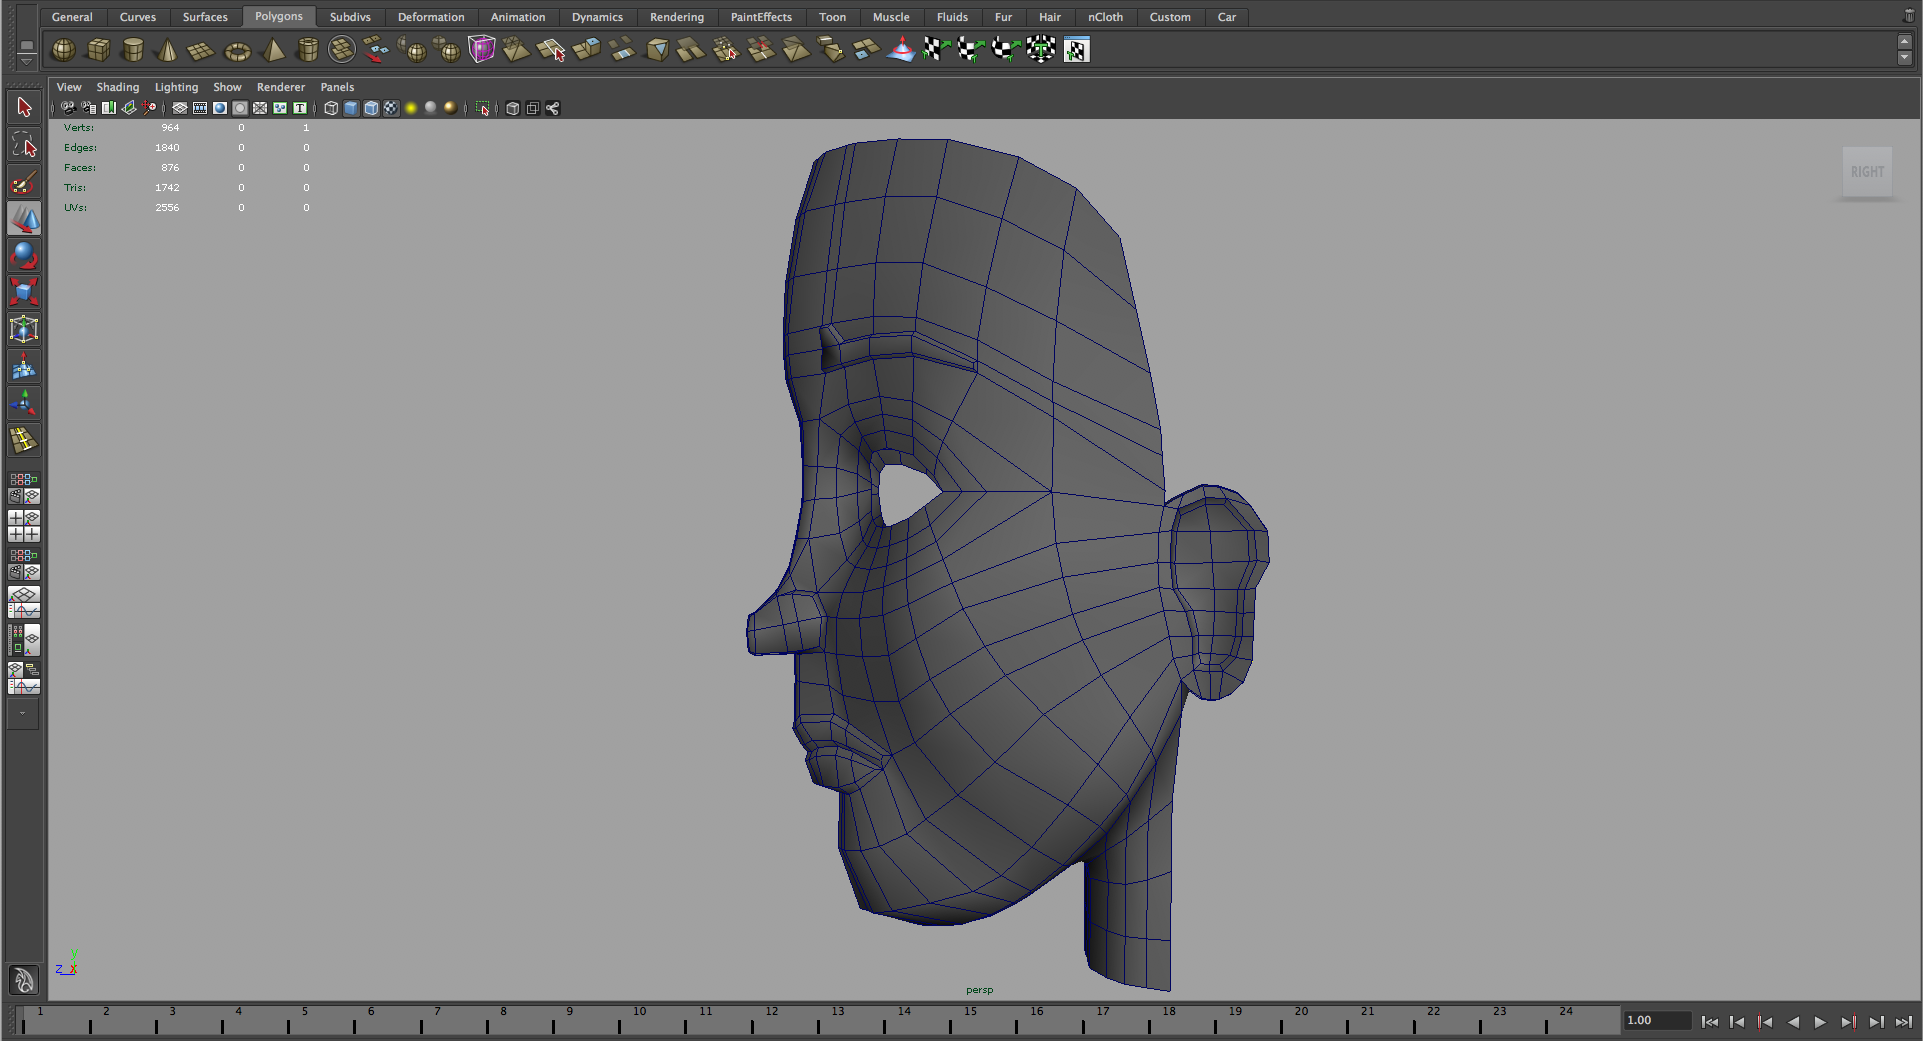Image resolution: width=1923 pixels, height=1041 pixels.
Task: Toggle use all lights yellow bulb
Action: 411,108
